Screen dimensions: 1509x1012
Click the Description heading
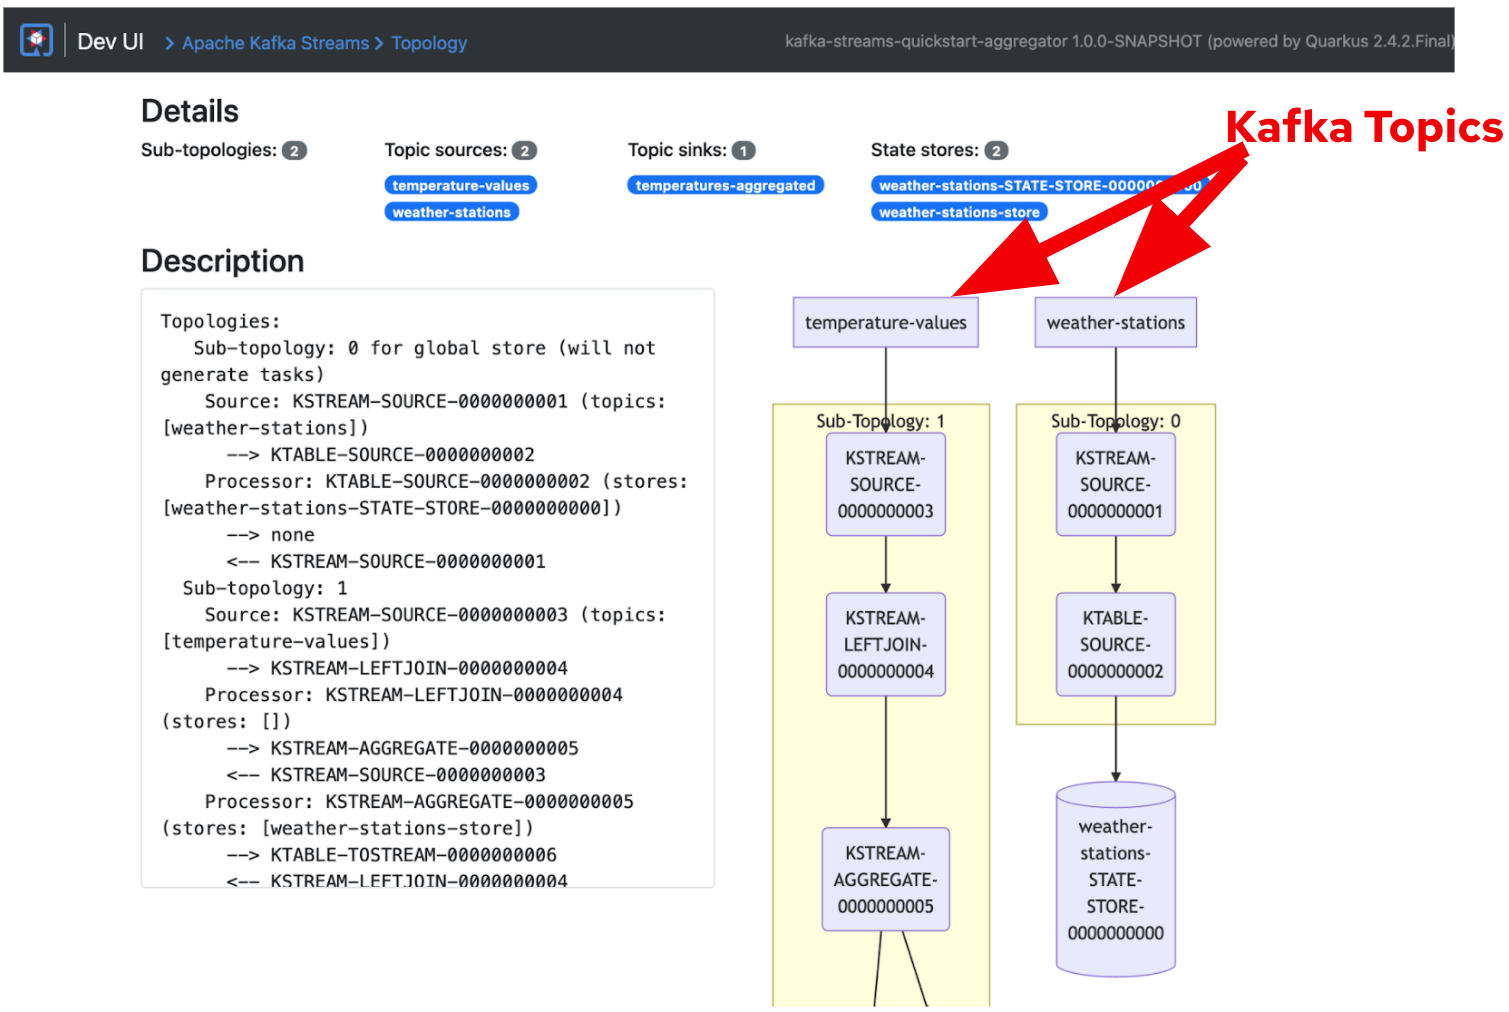(x=223, y=261)
